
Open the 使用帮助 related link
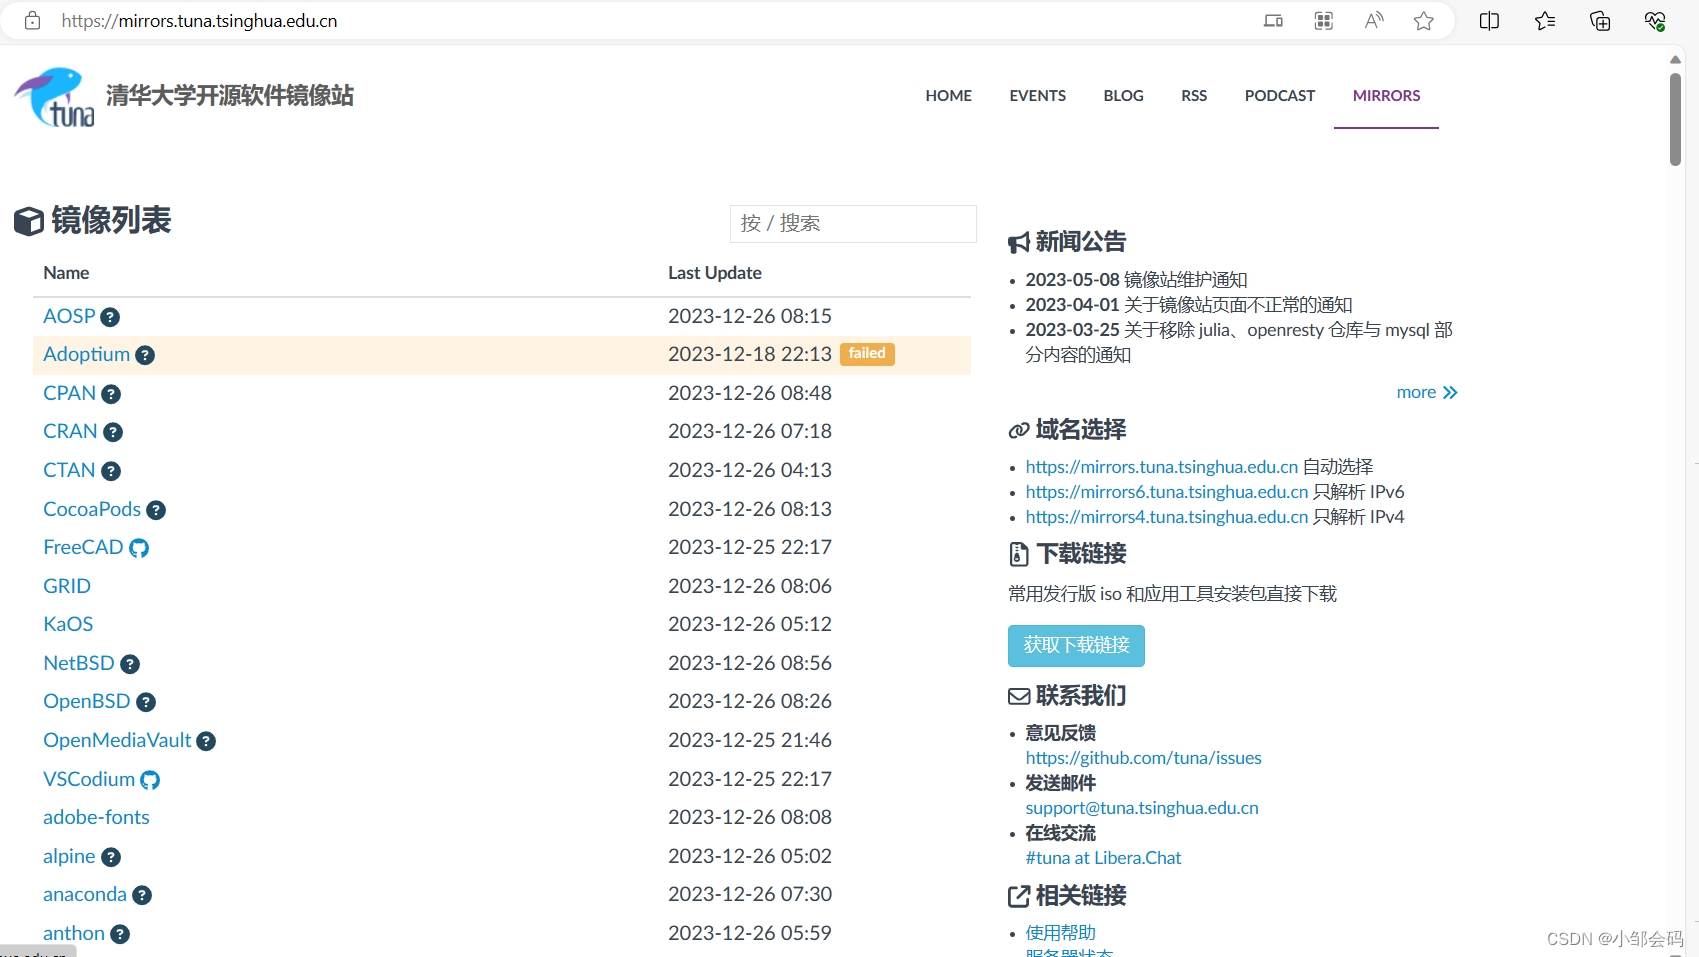pyautogui.click(x=1060, y=933)
